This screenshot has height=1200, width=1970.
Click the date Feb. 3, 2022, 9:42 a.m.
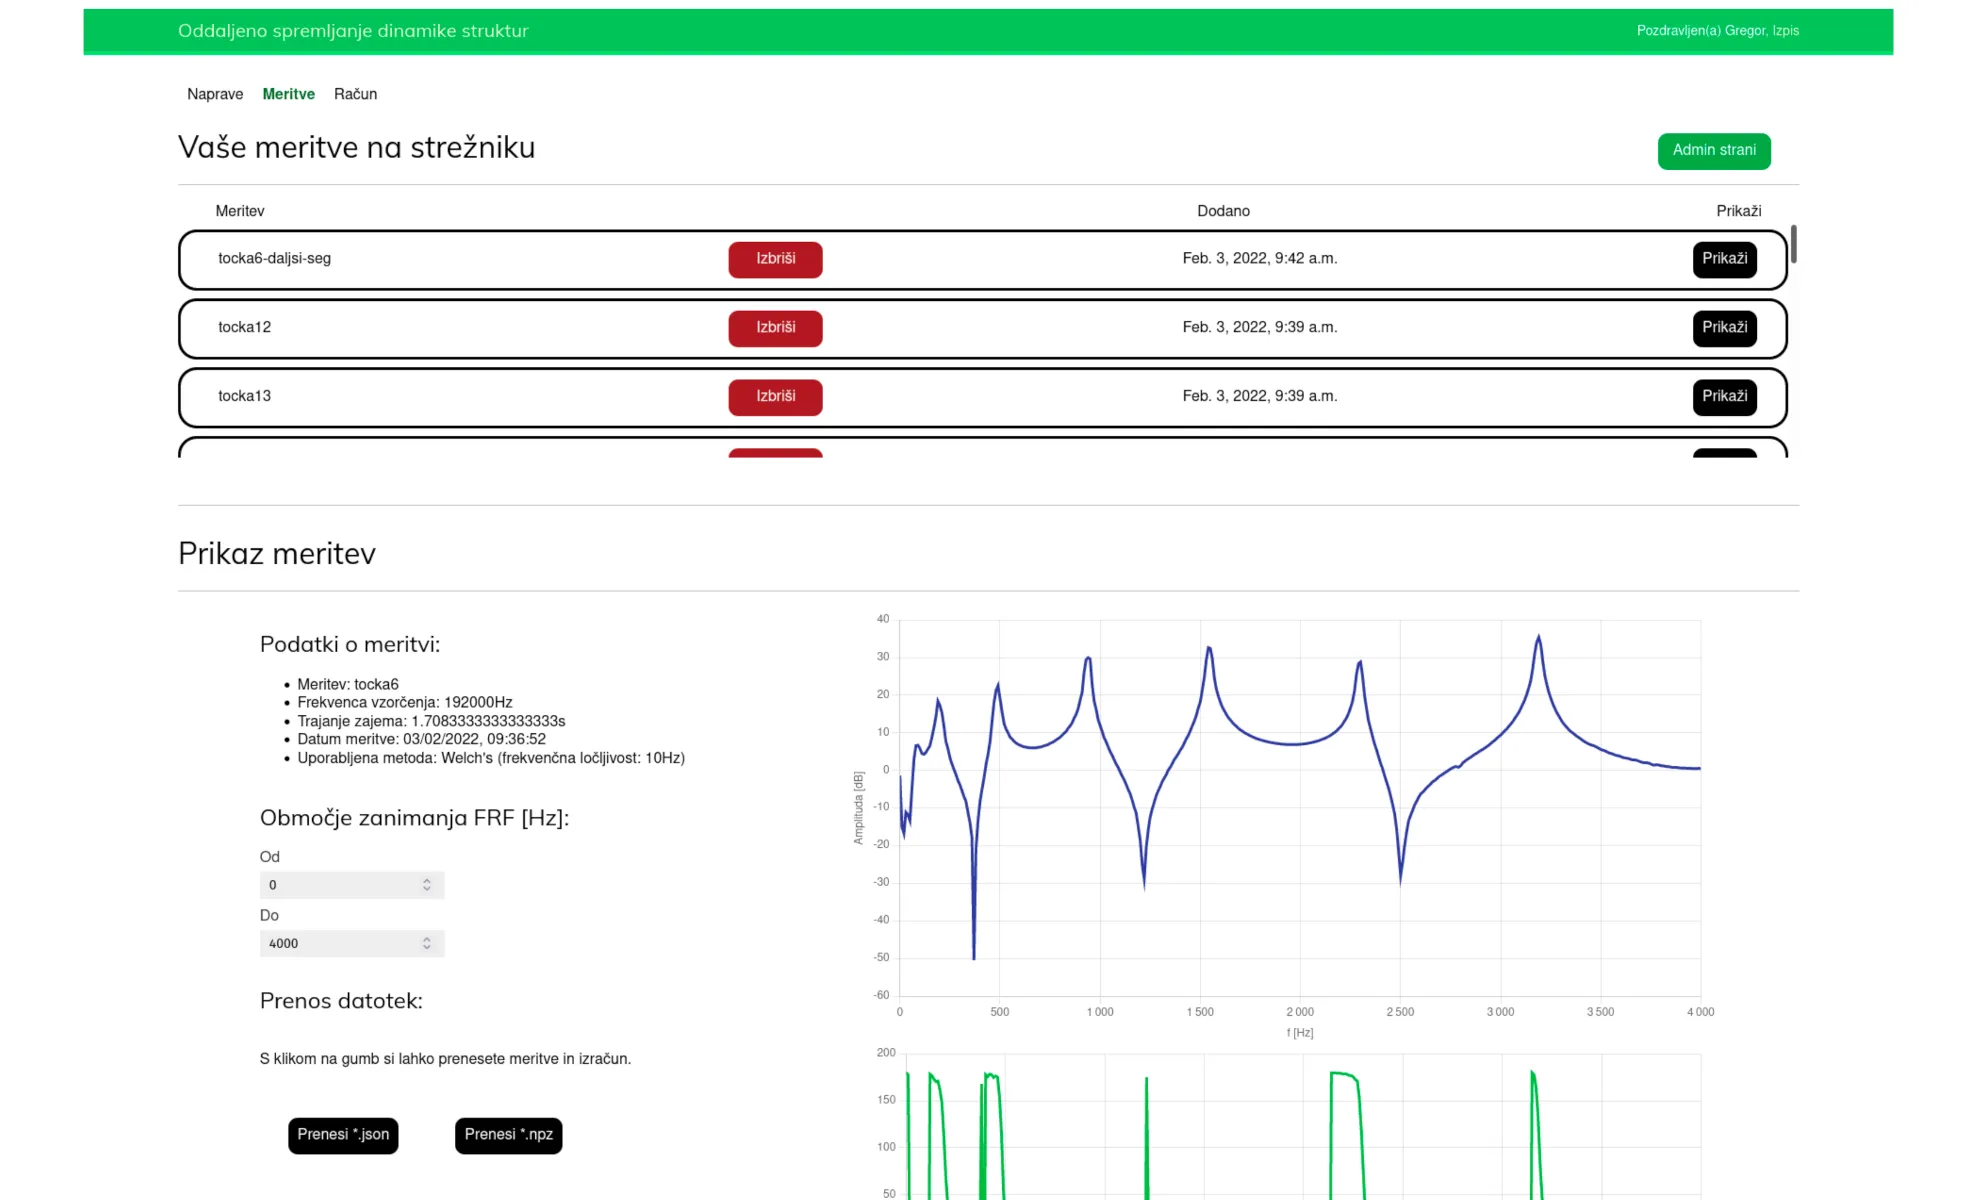(x=1259, y=258)
